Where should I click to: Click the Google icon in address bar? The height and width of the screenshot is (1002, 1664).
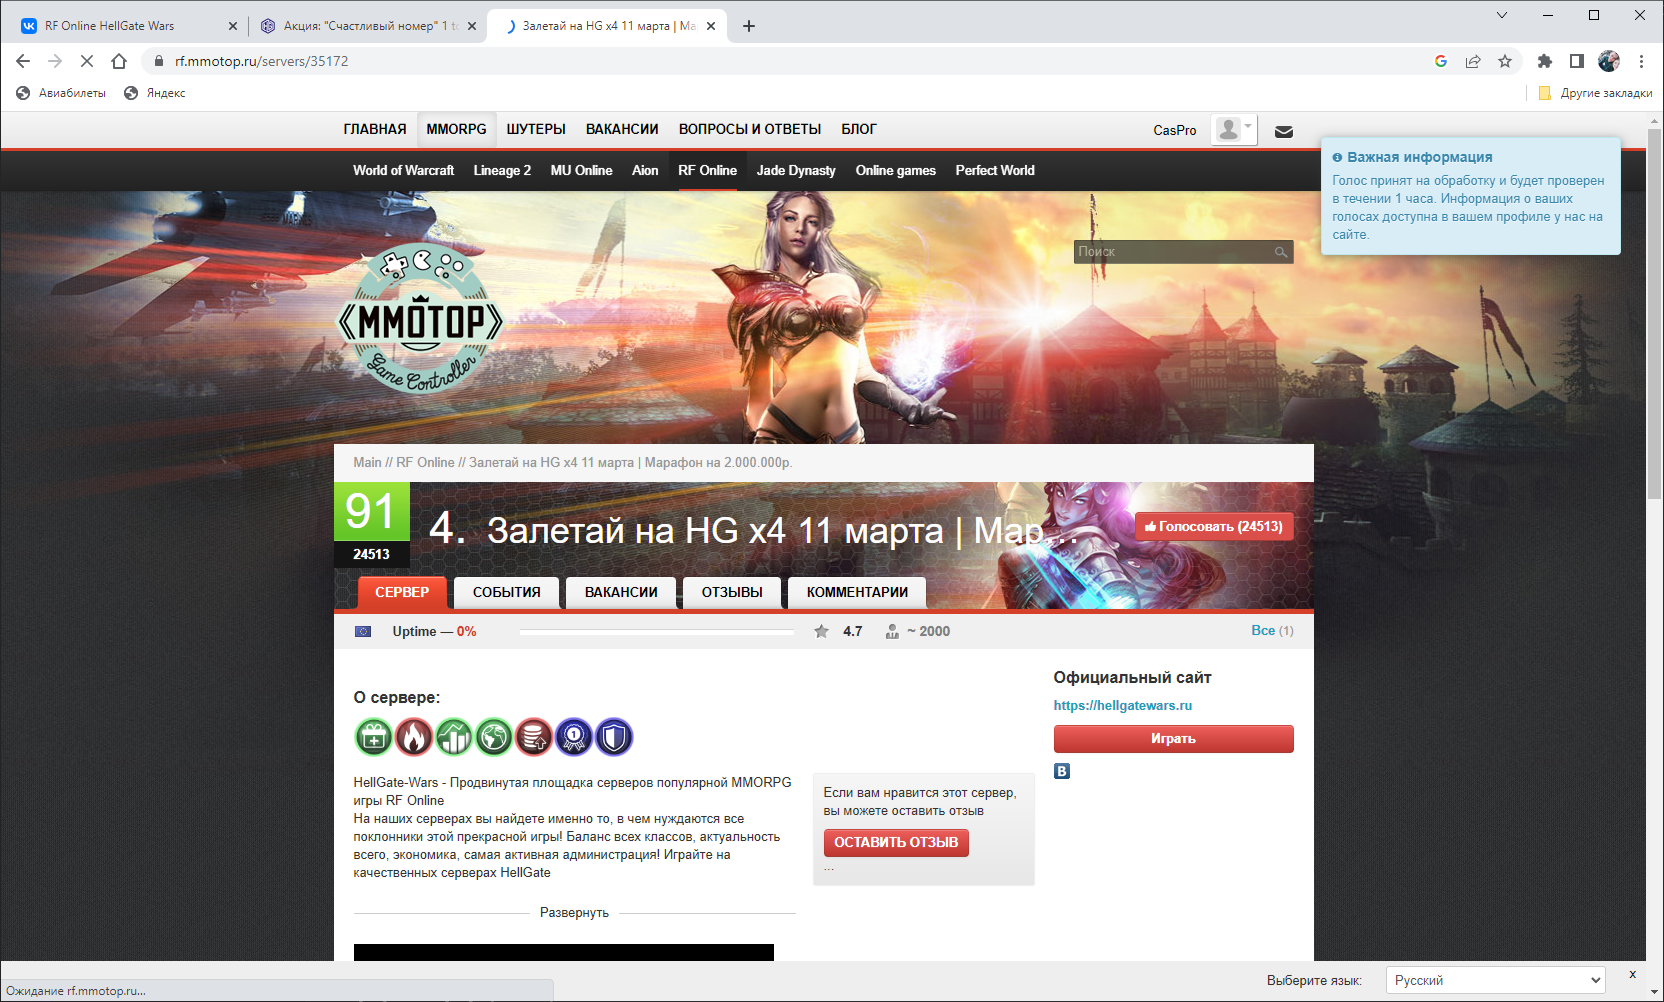(1441, 61)
